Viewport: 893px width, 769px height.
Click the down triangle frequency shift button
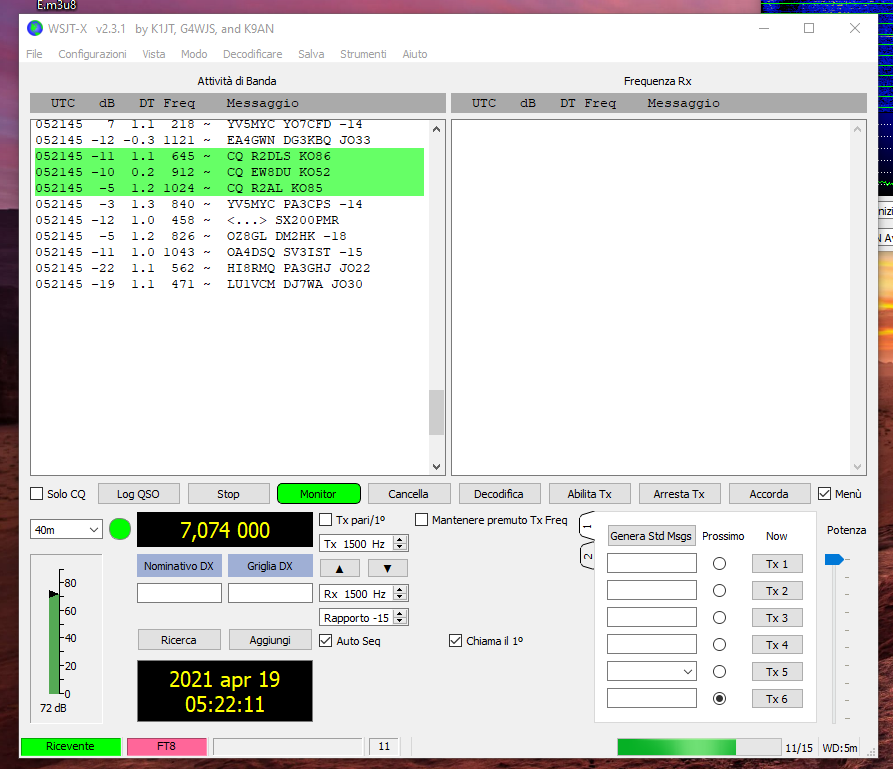(x=387, y=568)
